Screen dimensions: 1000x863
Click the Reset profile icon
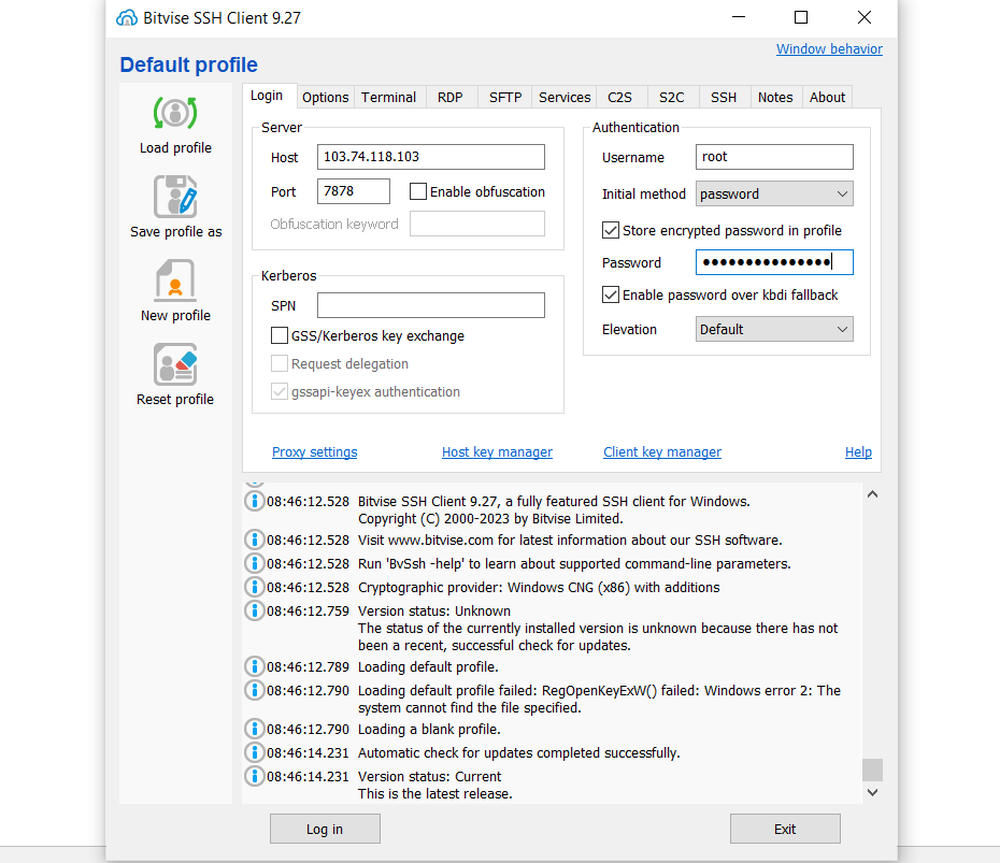(x=174, y=365)
